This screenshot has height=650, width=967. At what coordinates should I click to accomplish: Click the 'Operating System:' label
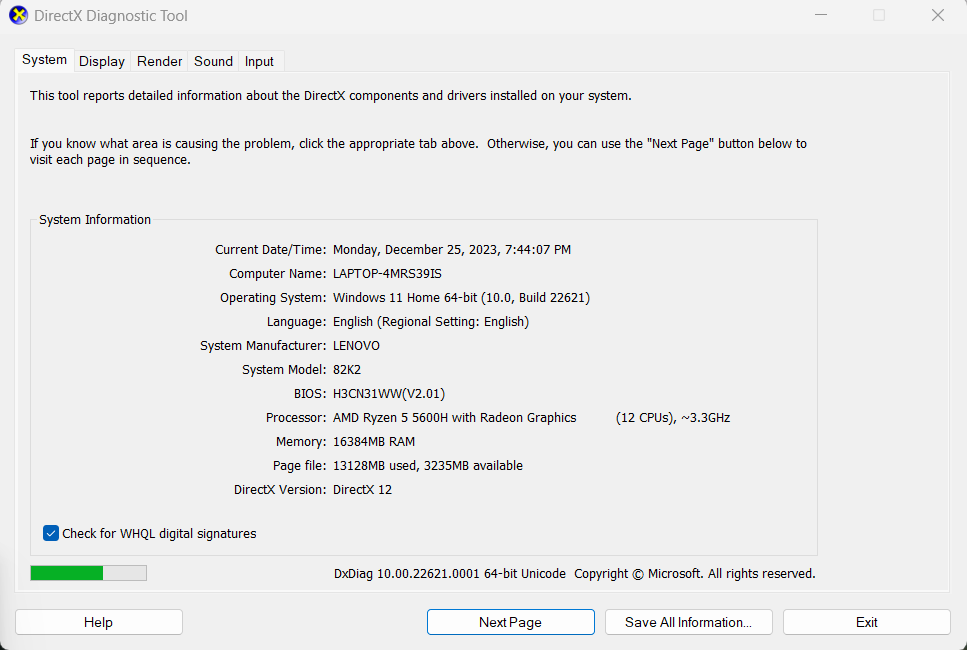(273, 298)
